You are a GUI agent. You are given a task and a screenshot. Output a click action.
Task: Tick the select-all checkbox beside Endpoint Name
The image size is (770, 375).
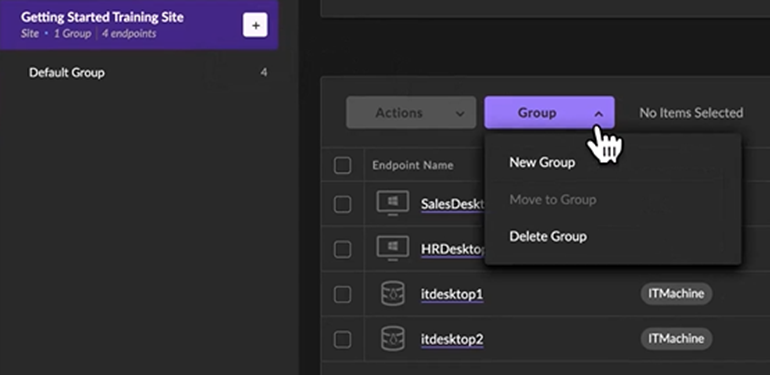pos(342,165)
